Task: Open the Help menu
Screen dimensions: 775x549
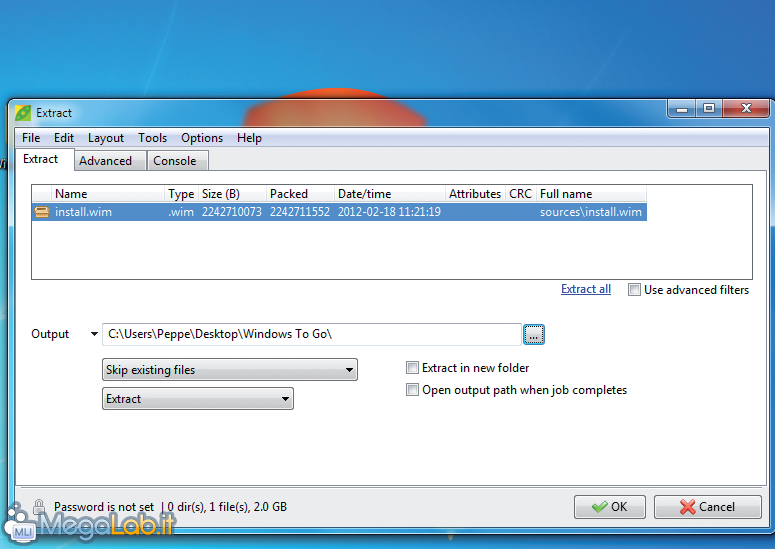Action: tap(249, 138)
